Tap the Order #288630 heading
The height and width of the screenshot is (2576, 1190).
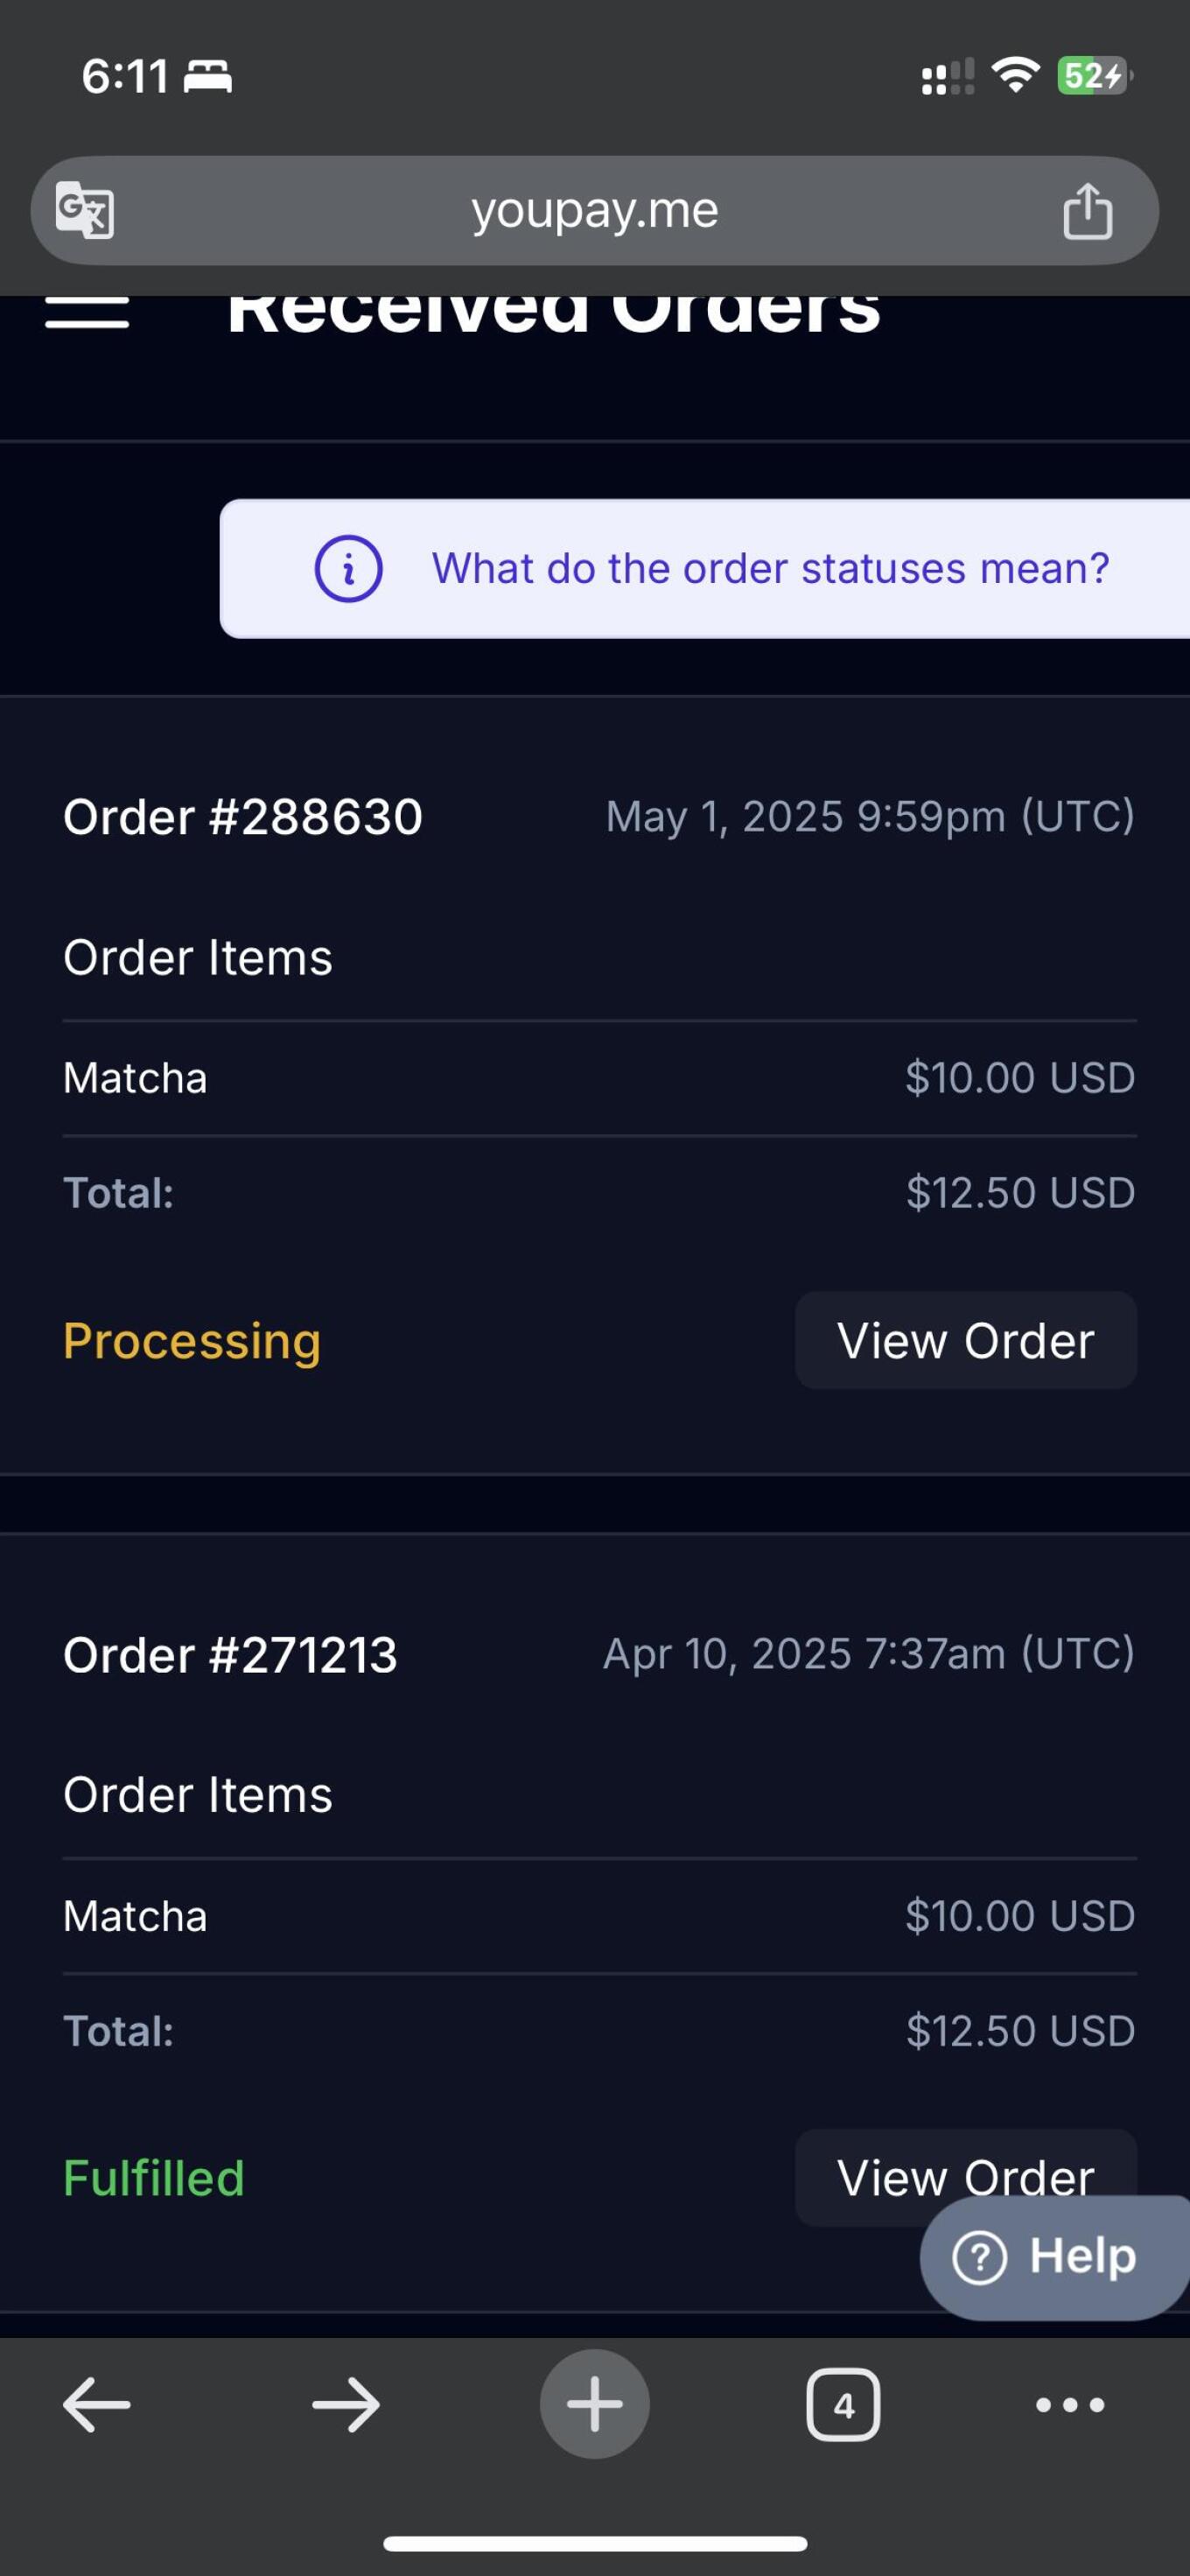(x=243, y=817)
